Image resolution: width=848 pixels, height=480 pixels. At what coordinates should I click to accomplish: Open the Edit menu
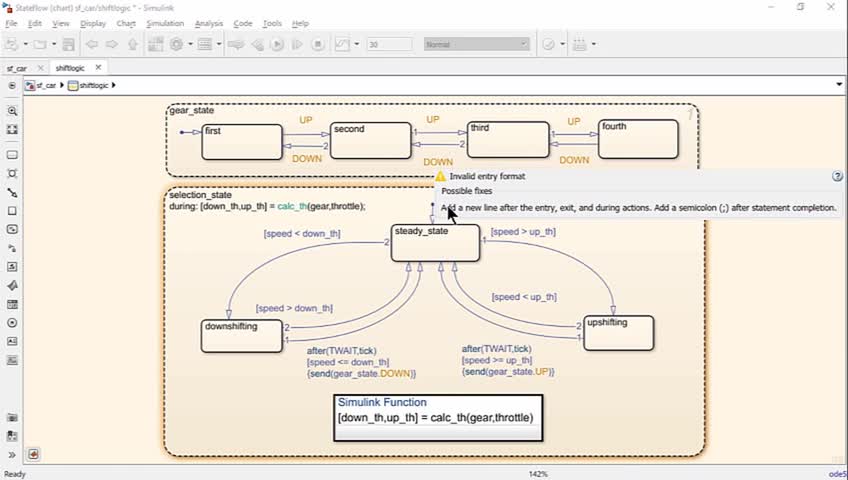tap(35, 23)
